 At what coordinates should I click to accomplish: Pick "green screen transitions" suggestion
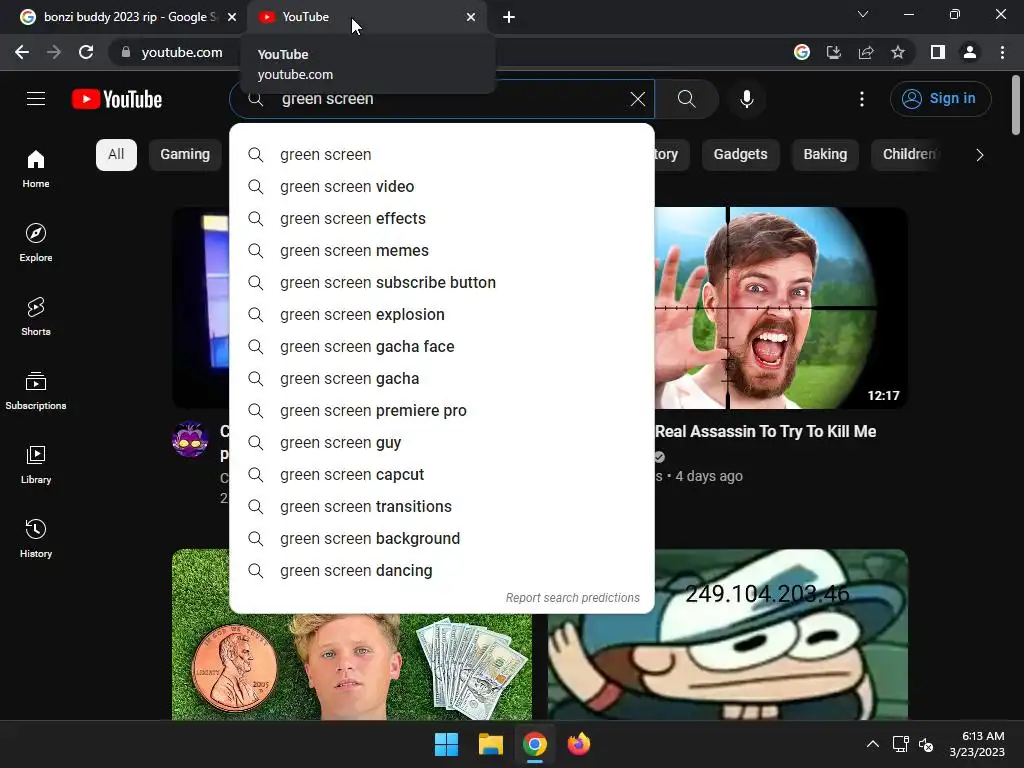[x=441, y=507]
